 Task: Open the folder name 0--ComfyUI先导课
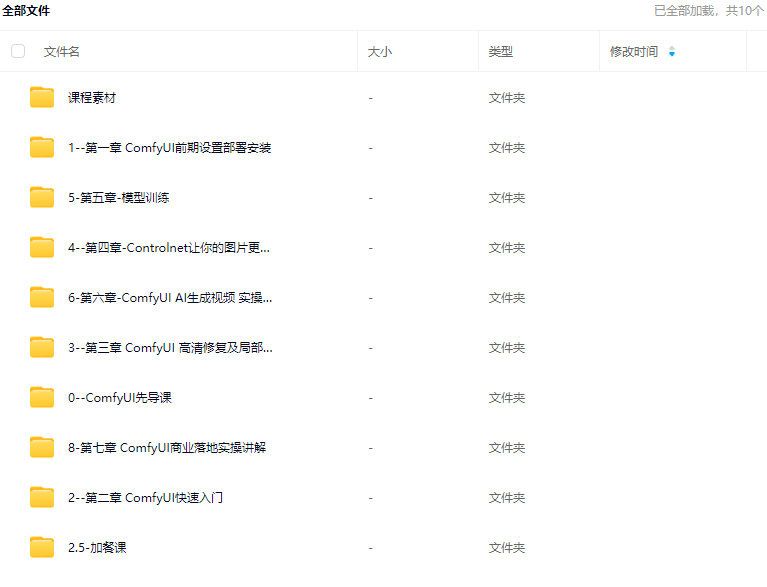coord(120,397)
